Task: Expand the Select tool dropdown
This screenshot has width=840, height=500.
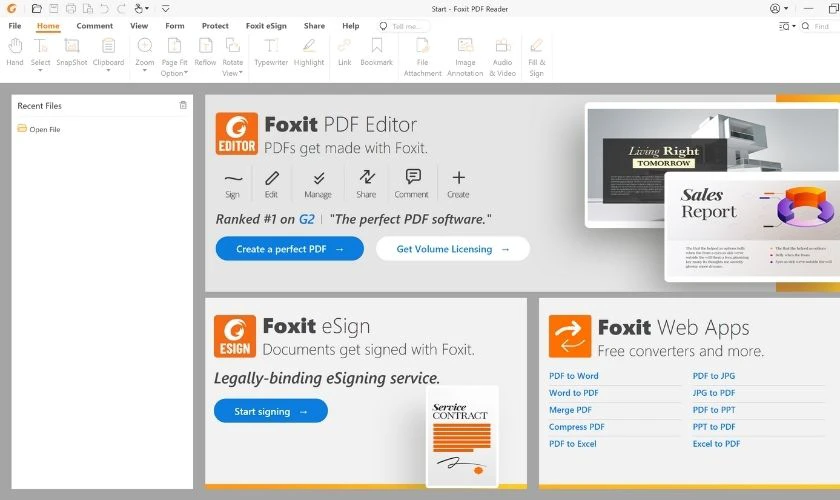Action: (41, 62)
